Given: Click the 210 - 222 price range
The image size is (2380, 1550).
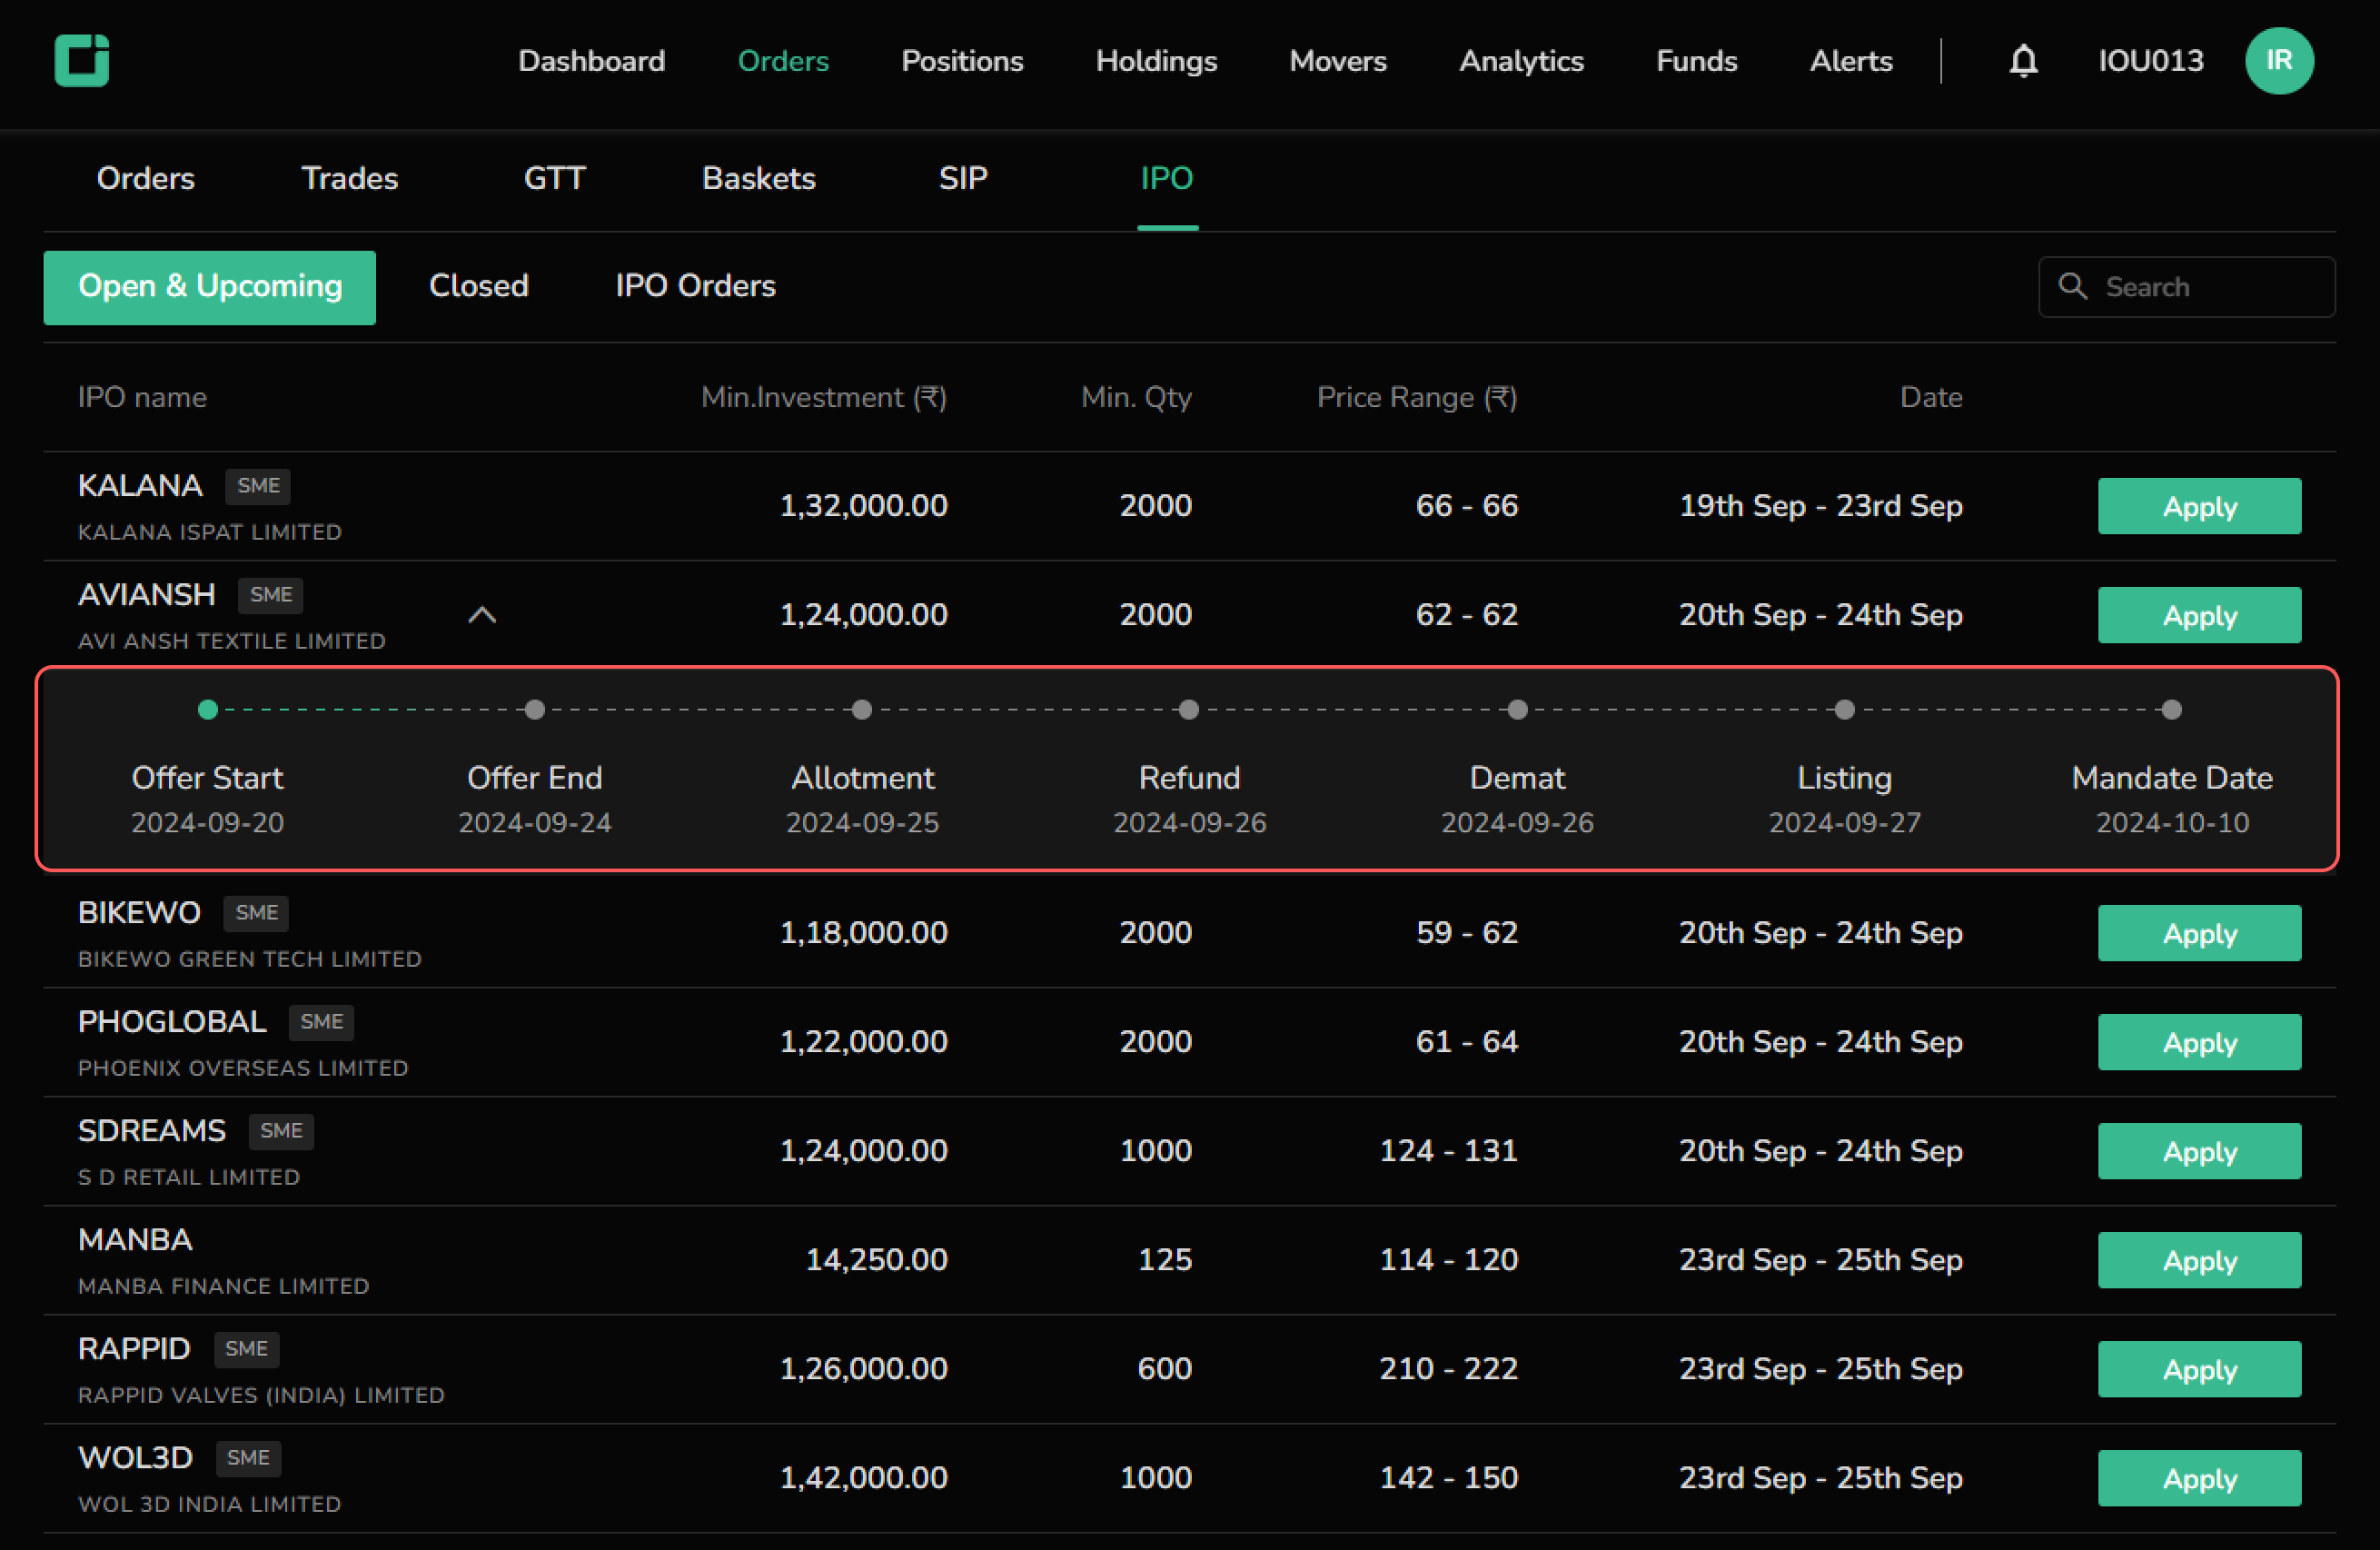Looking at the screenshot, I should [x=1449, y=1369].
